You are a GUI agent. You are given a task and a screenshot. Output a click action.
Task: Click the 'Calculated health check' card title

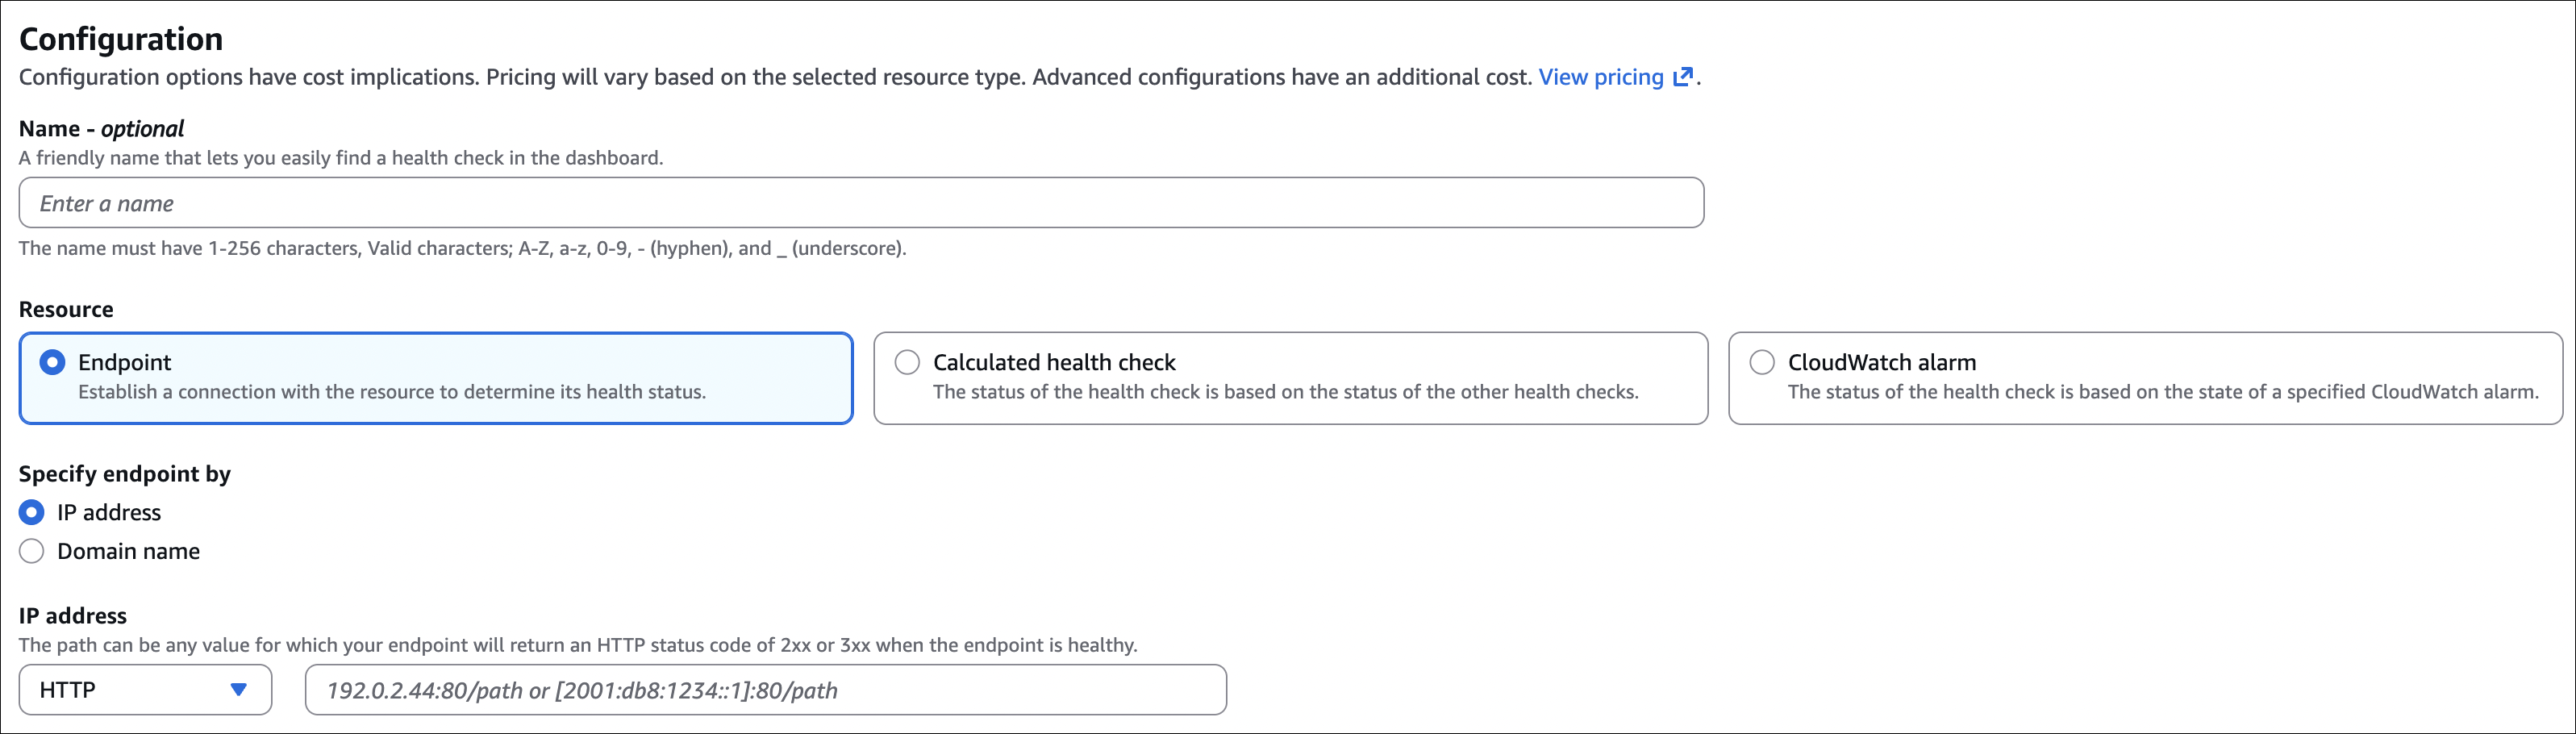pos(1054,362)
